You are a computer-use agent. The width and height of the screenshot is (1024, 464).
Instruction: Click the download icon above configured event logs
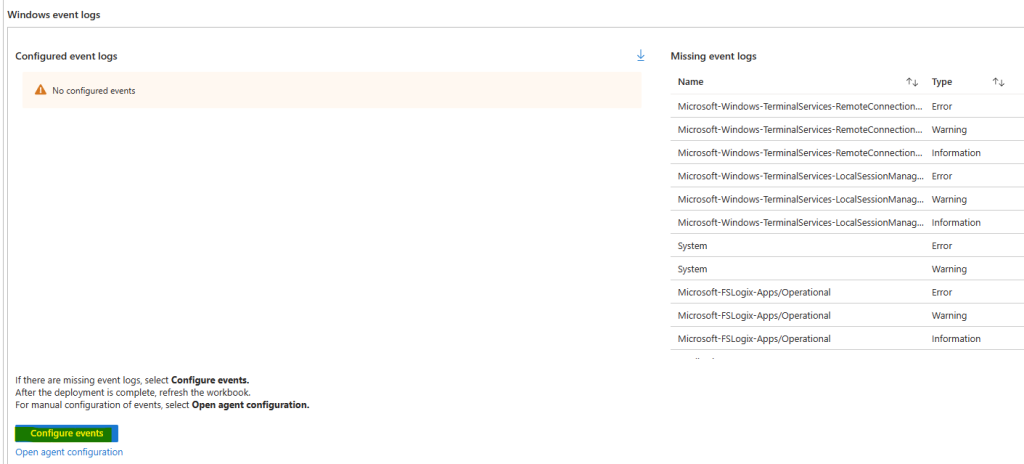click(641, 56)
